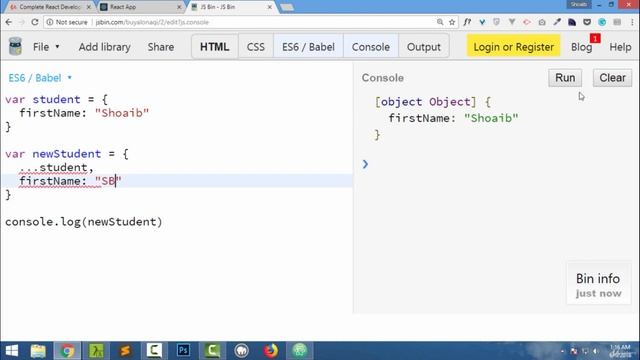Viewport: 640px width, 360px height.
Task: Open a new browser tab
Action: point(287,7)
